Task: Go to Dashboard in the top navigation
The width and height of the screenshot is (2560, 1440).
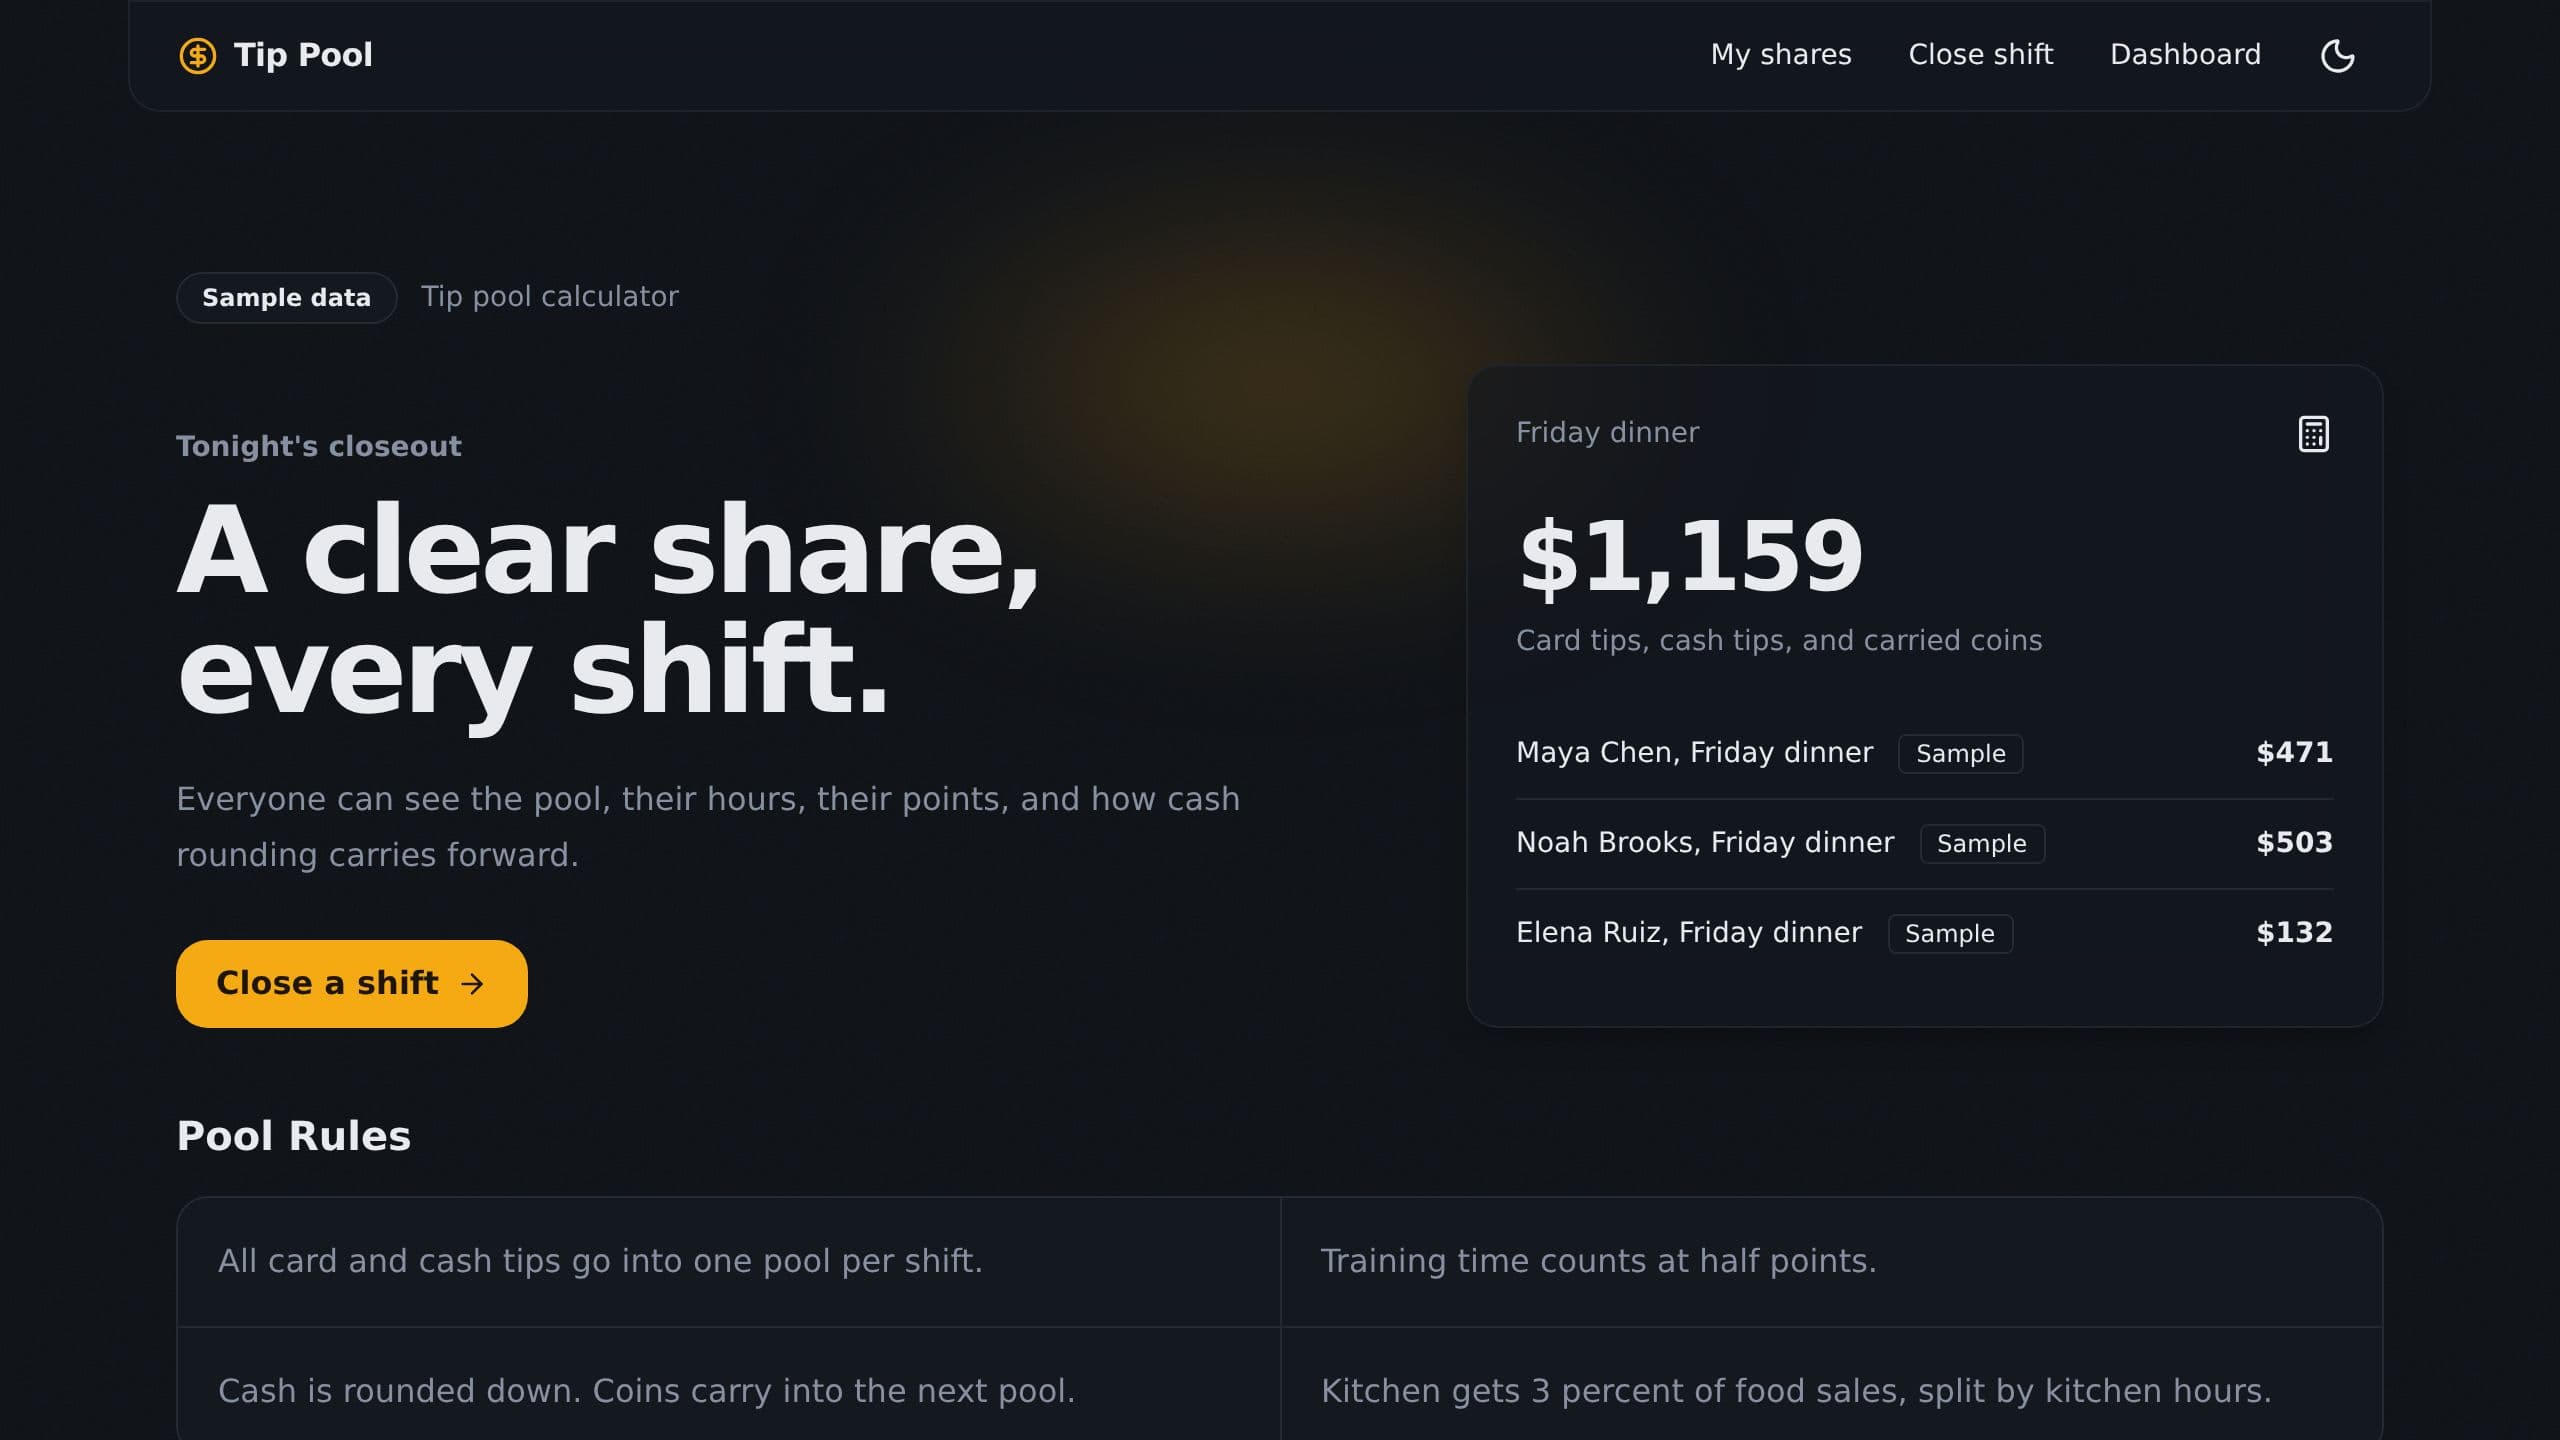Action: tap(2185, 54)
